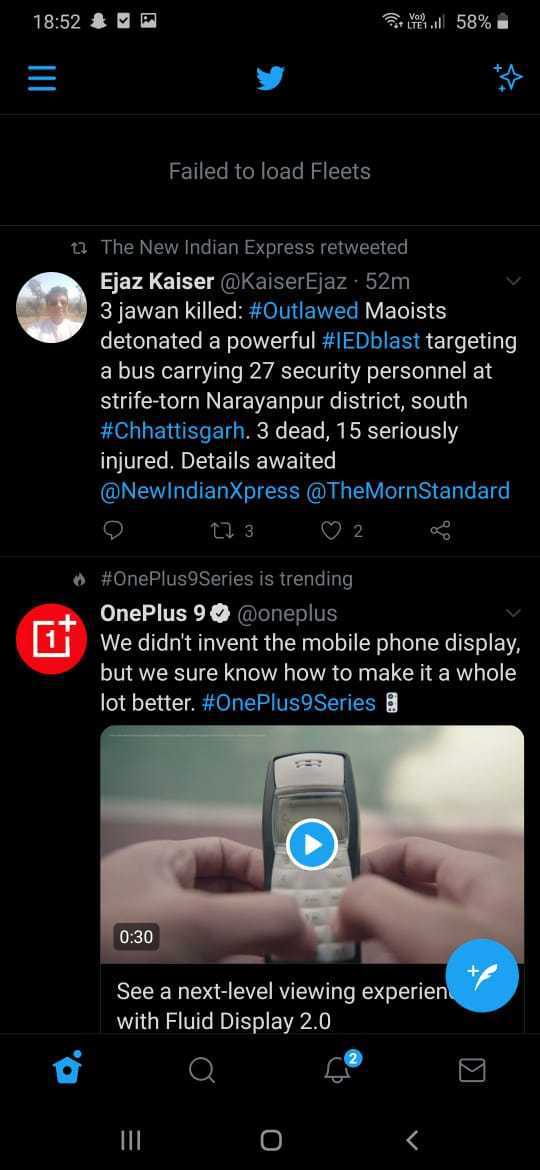Open the hamburger navigation menu
The image size is (540, 1170).
click(x=42, y=78)
